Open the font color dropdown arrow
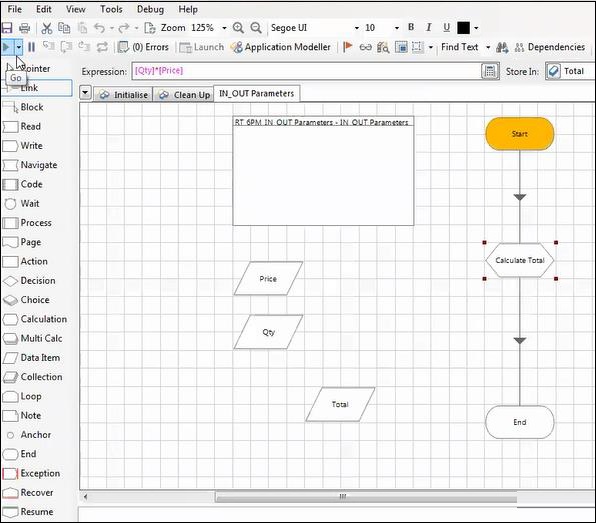The height and width of the screenshot is (523, 596). click(476, 28)
